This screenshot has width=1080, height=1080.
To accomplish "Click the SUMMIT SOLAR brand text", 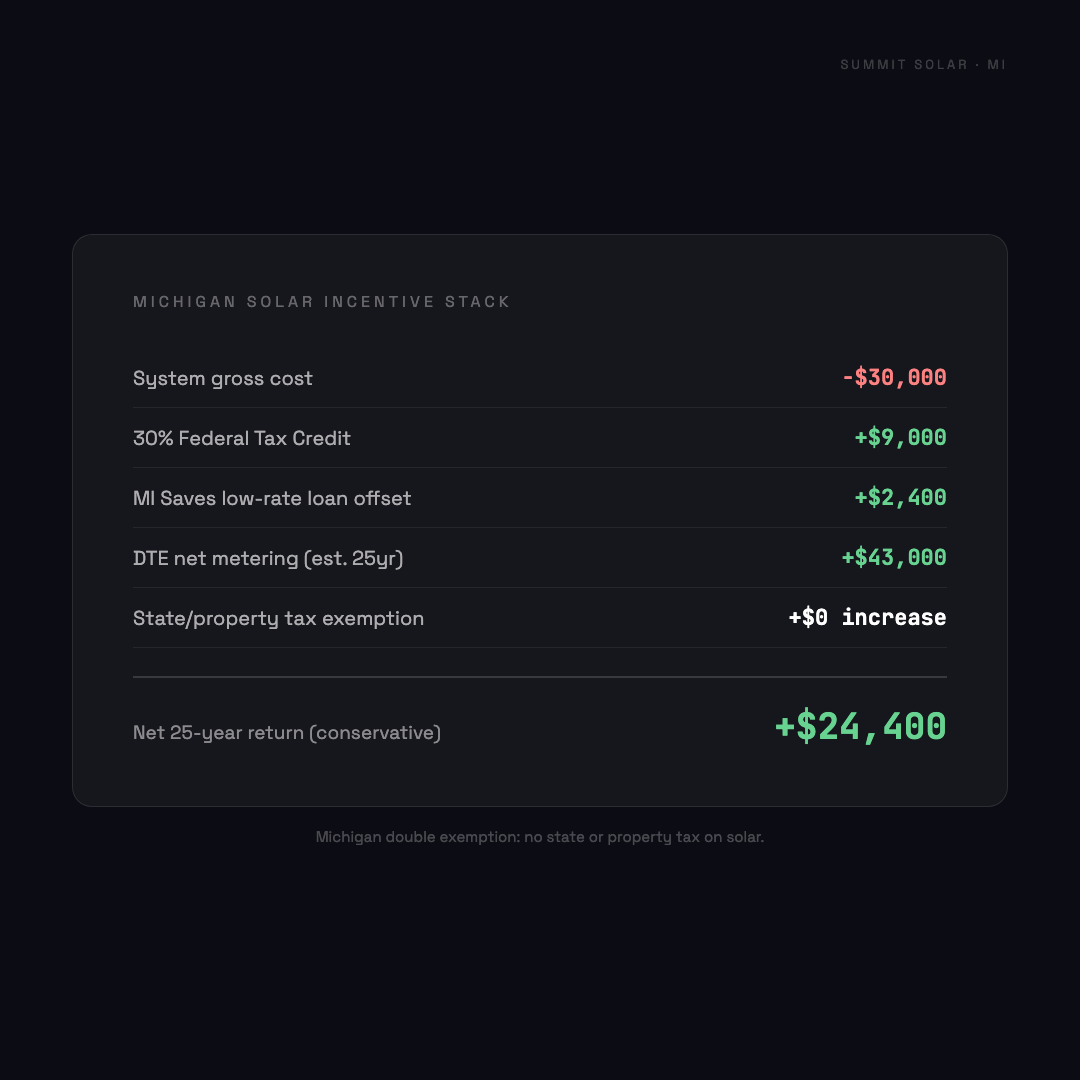I will [904, 65].
